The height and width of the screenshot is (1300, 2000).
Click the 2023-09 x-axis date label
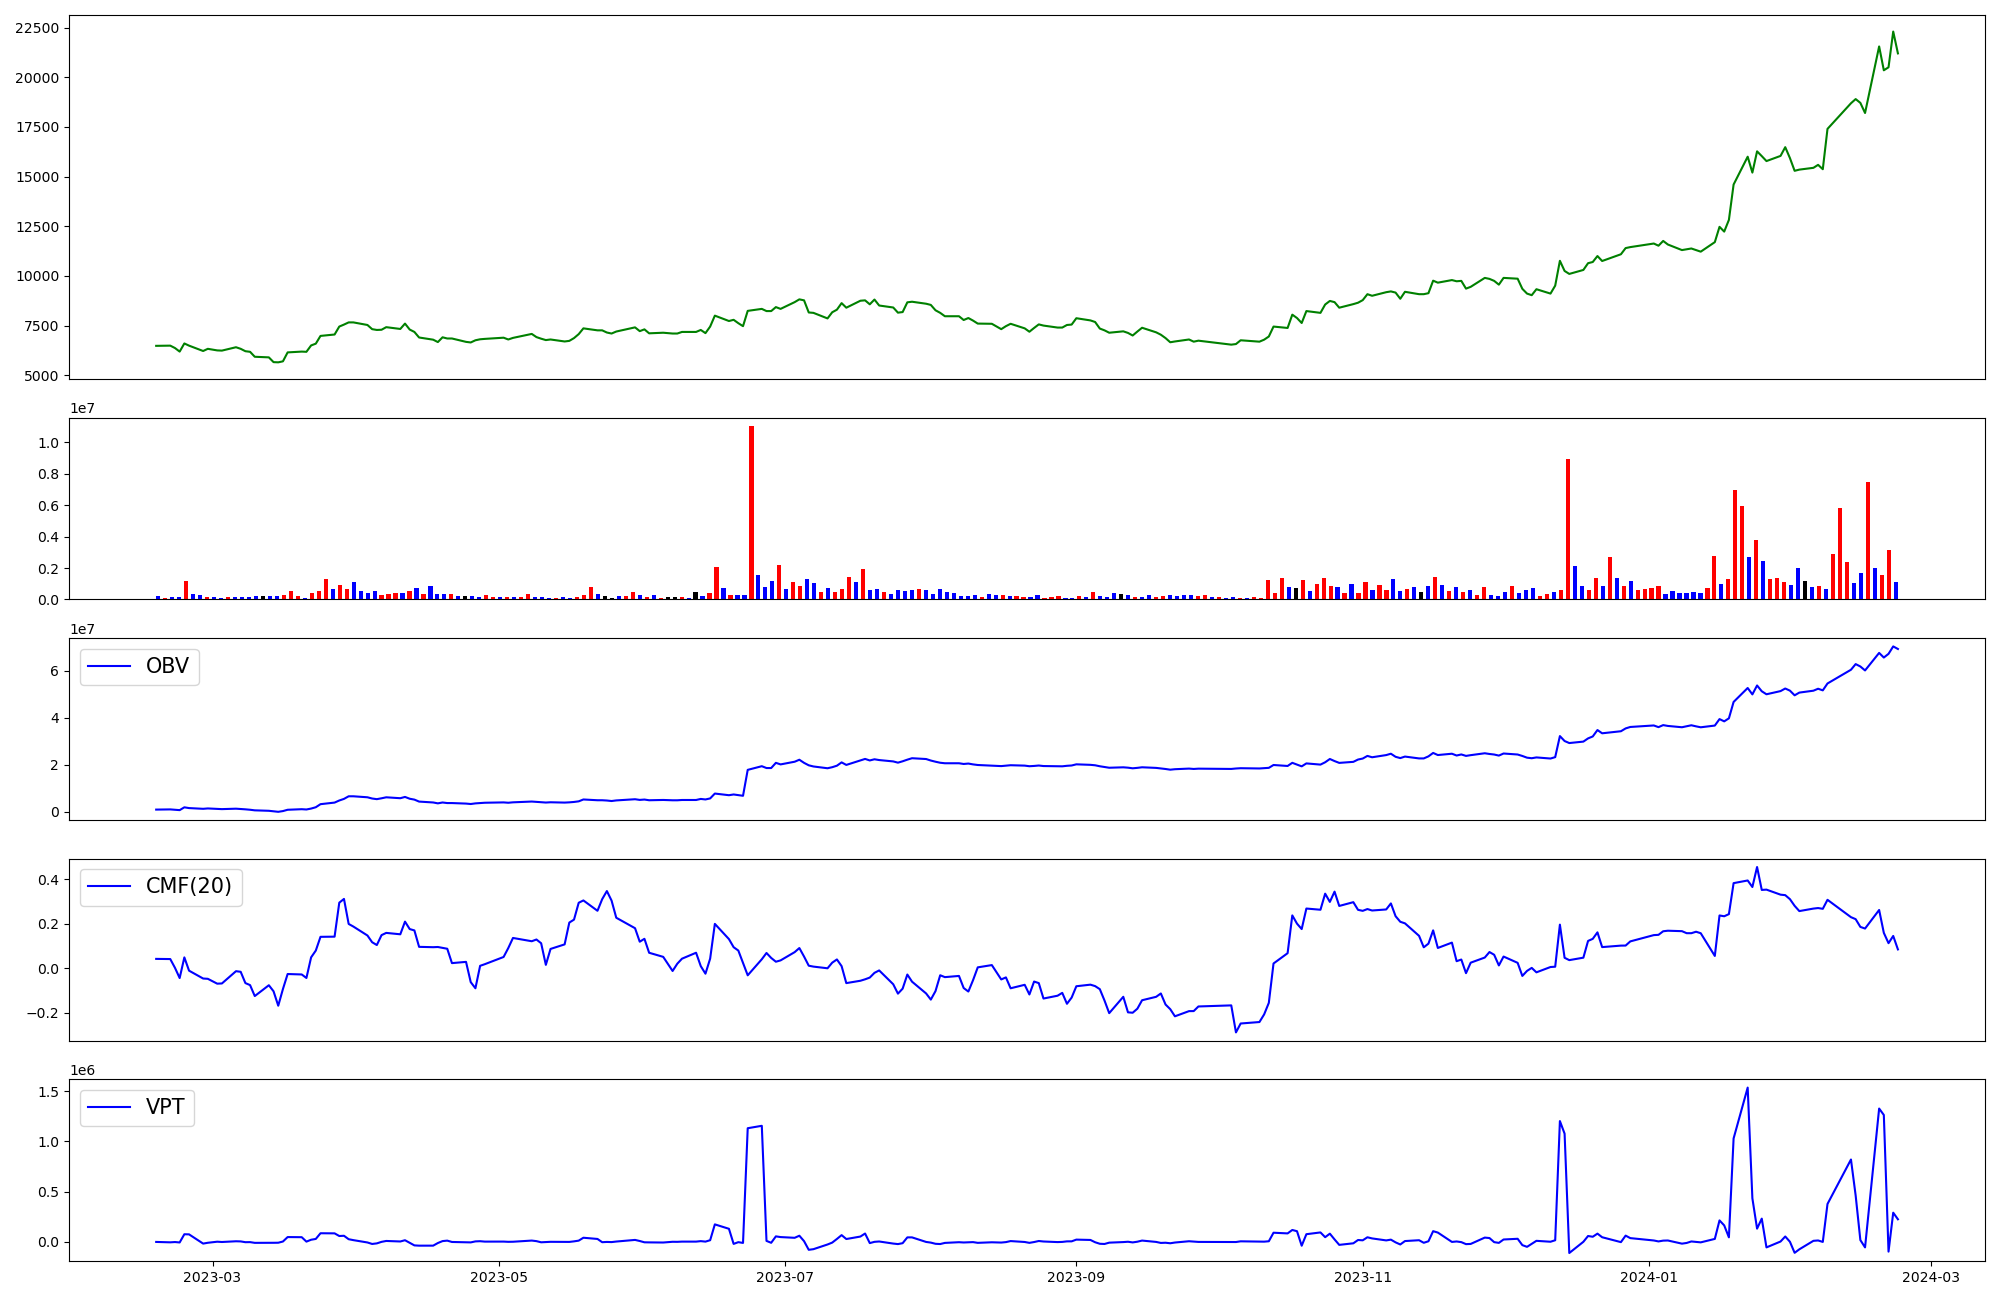1076,1277
